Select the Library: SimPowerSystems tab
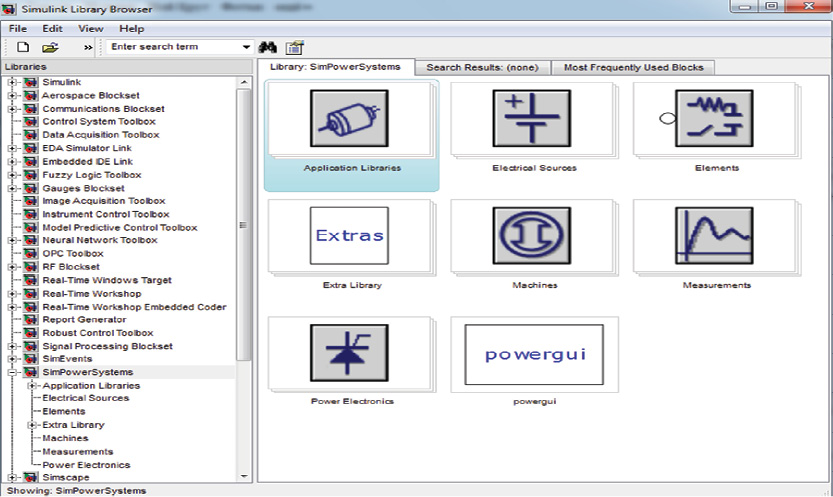 click(335, 67)
